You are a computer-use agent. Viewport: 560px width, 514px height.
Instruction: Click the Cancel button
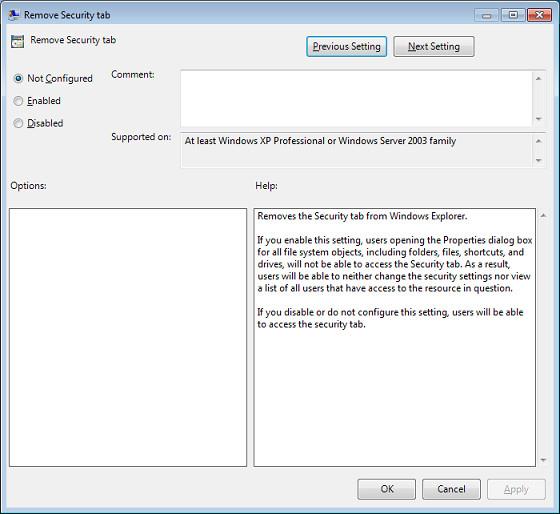pyautogui.click(x=451, y=489)
